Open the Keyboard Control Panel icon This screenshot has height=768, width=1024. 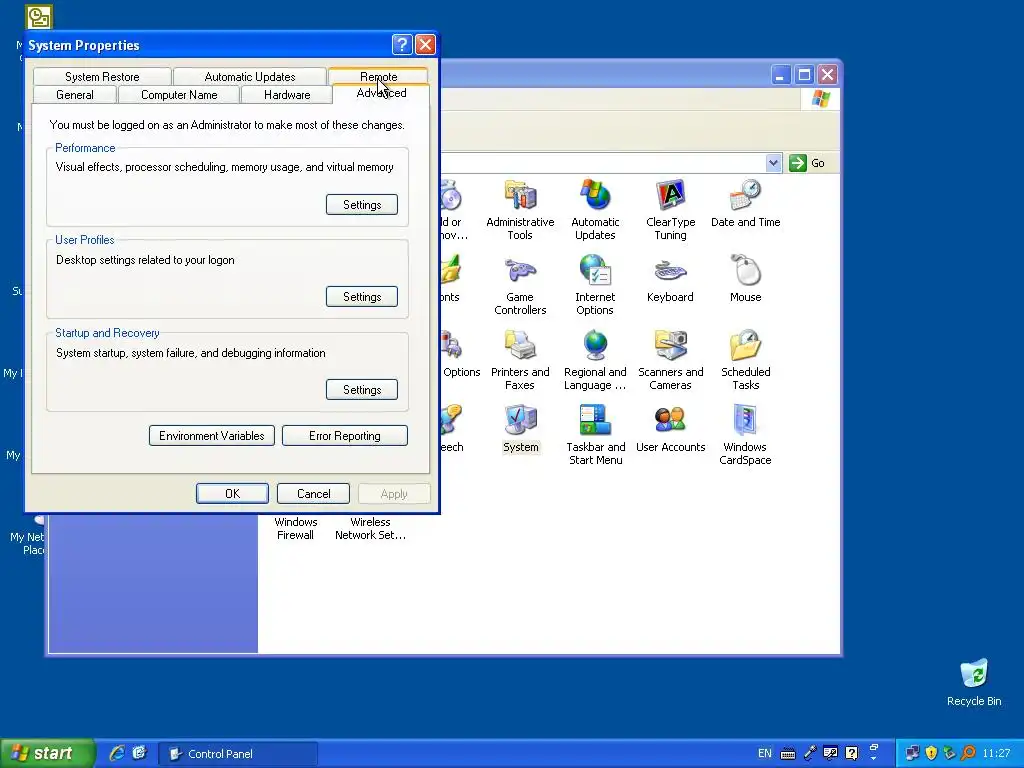(670, 279)
